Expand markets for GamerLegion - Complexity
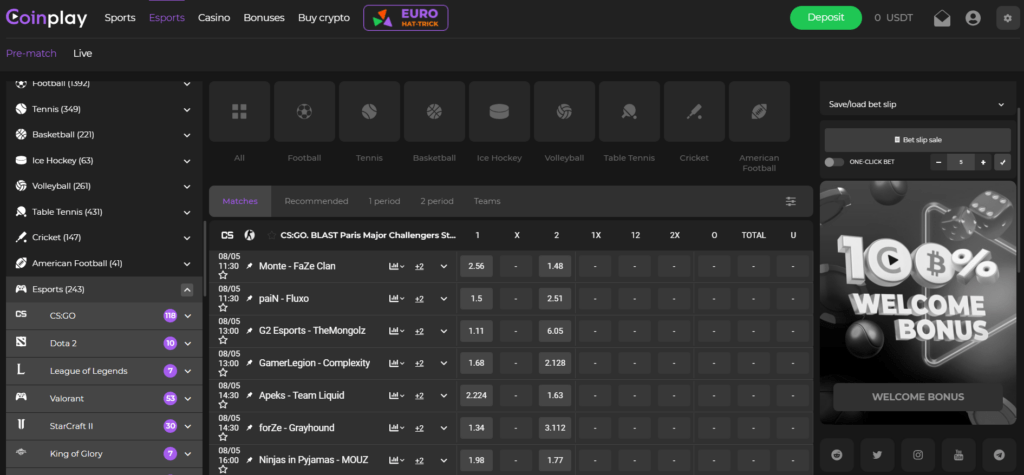The image size is (1024, 475). [x=444, y=363]
